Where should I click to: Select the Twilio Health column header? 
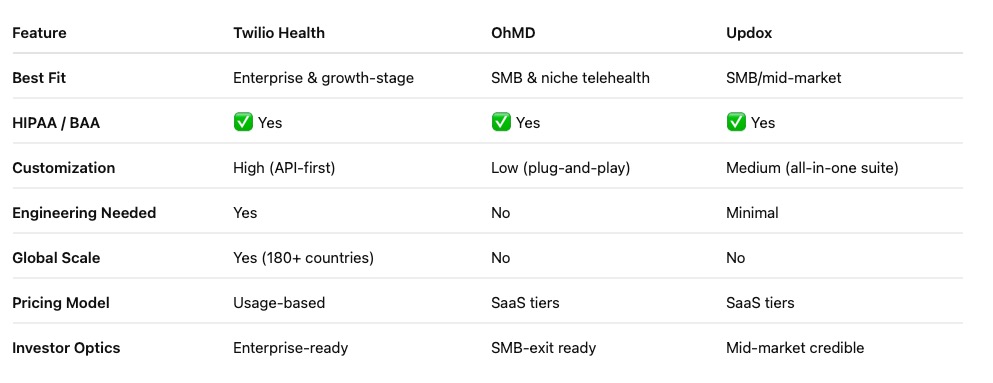(279, 33)
